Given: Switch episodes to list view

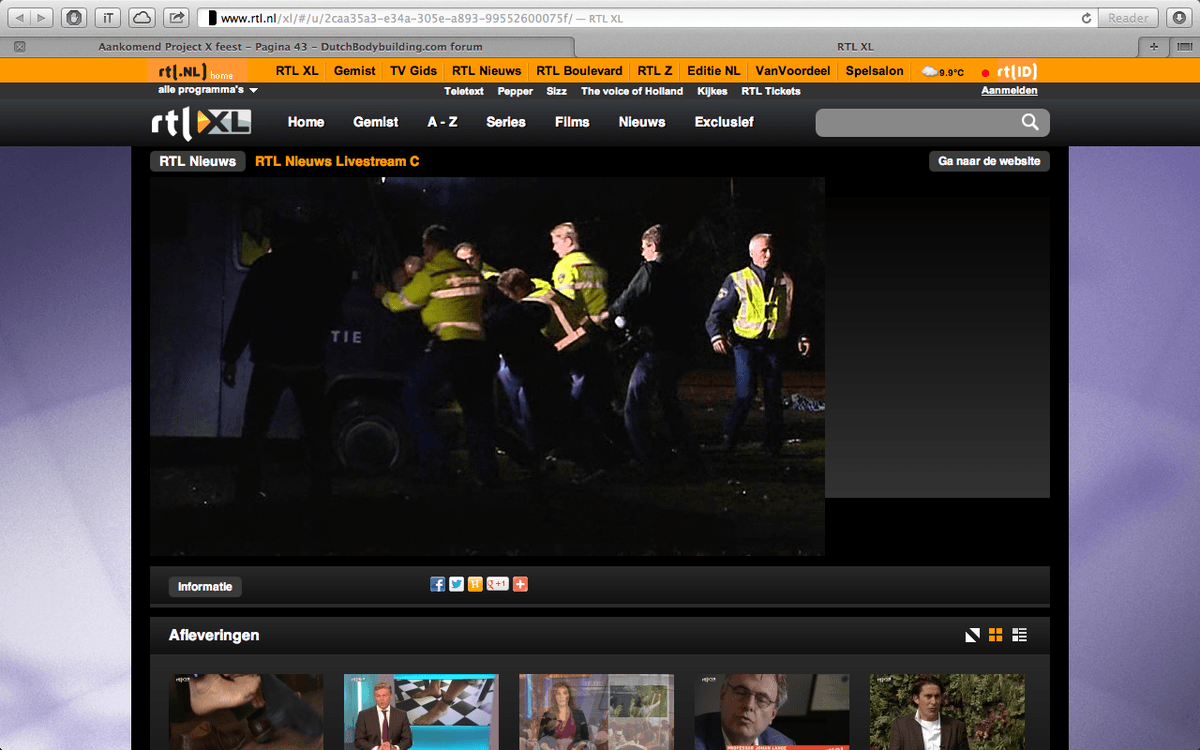Looking at the screenshot, I should (1020, 635).
